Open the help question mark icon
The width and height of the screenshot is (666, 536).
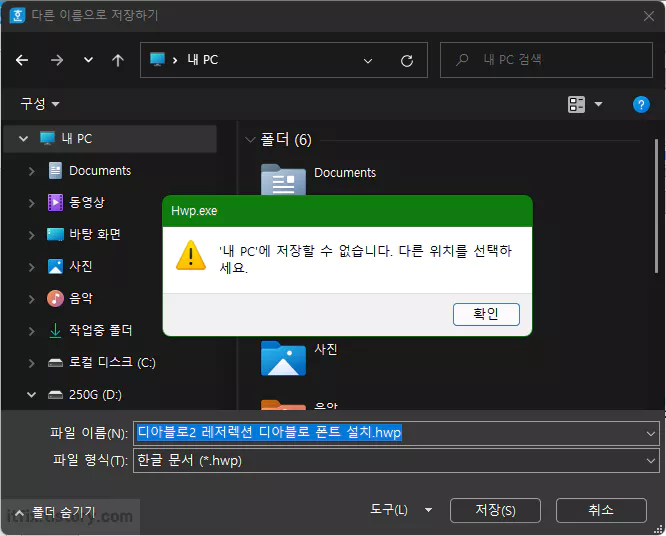(641, 104)
